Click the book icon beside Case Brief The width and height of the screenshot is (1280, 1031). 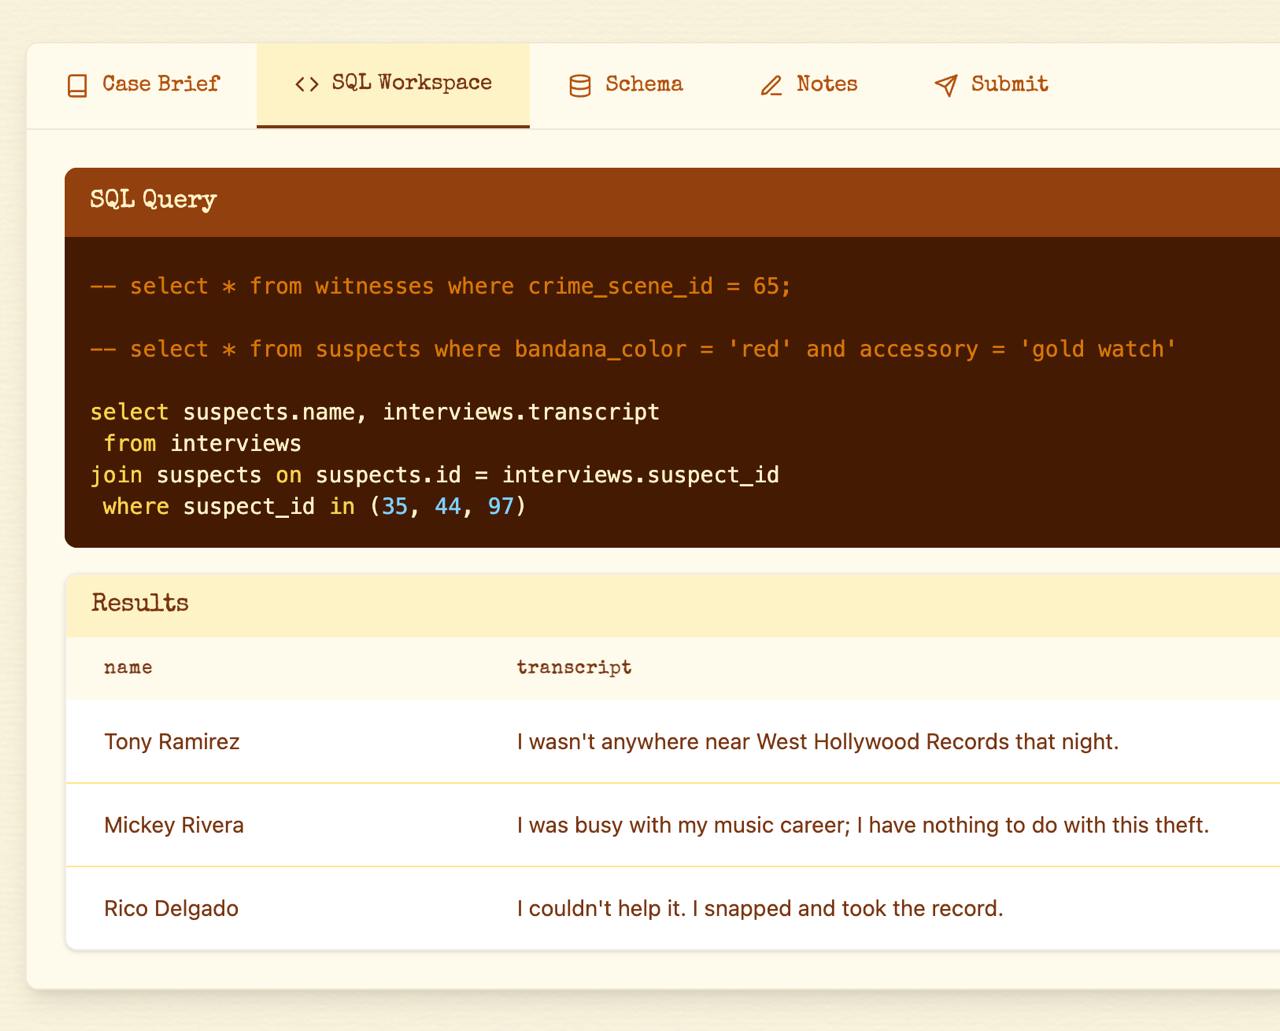[77, 86]
